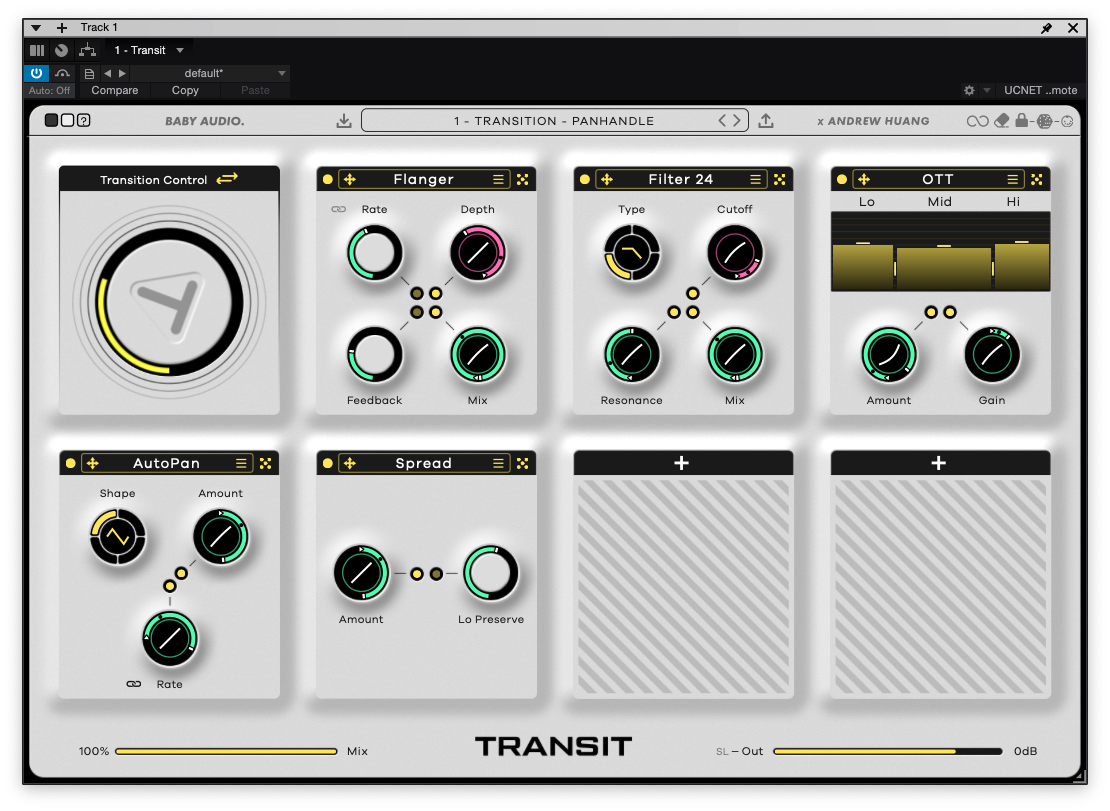Open AutoPan module menu lines
This screenshot has width=1110, height=811.
(241, 464)
